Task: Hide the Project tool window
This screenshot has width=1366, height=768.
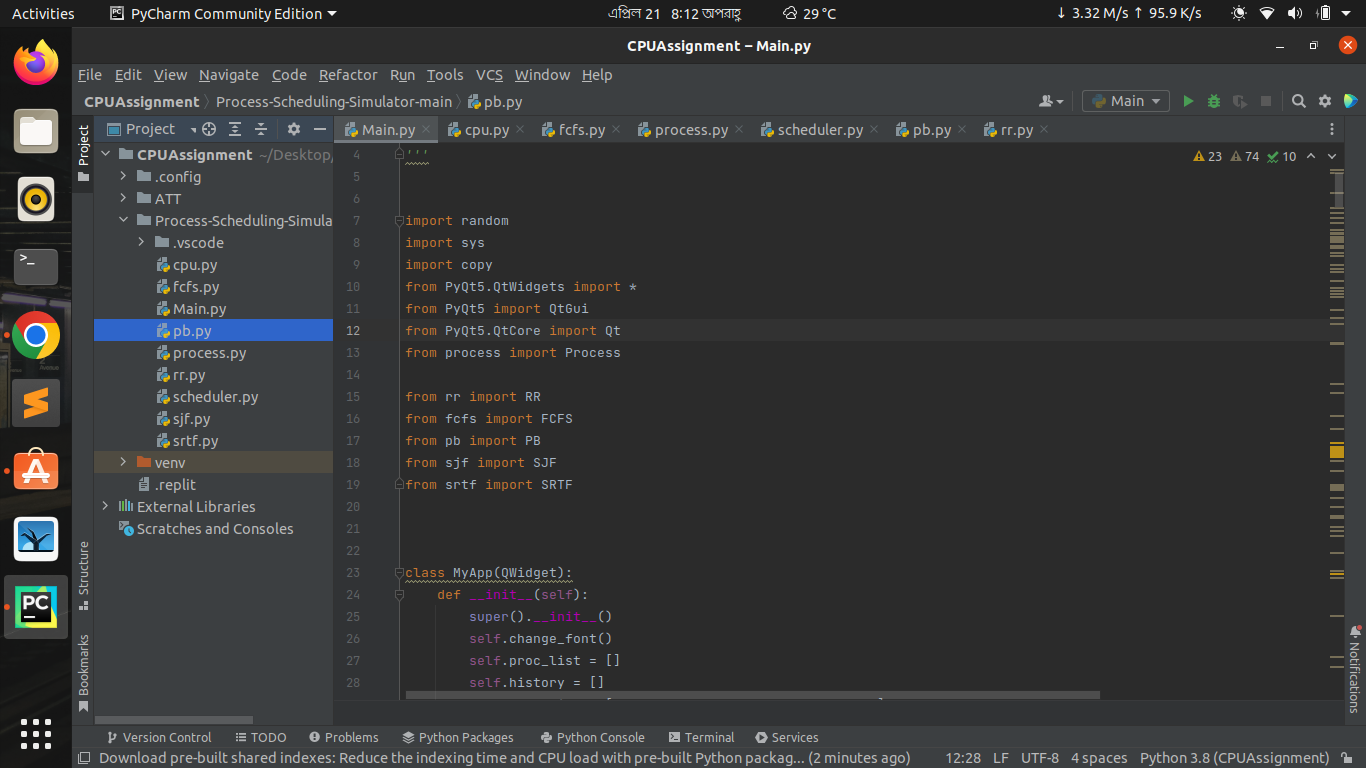Action: [x=320, y=129]
